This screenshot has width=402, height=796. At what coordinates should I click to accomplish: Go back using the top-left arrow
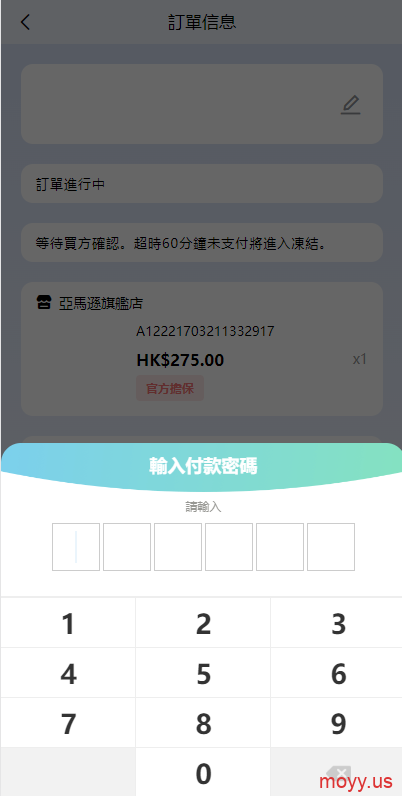[x=25, y=22]
